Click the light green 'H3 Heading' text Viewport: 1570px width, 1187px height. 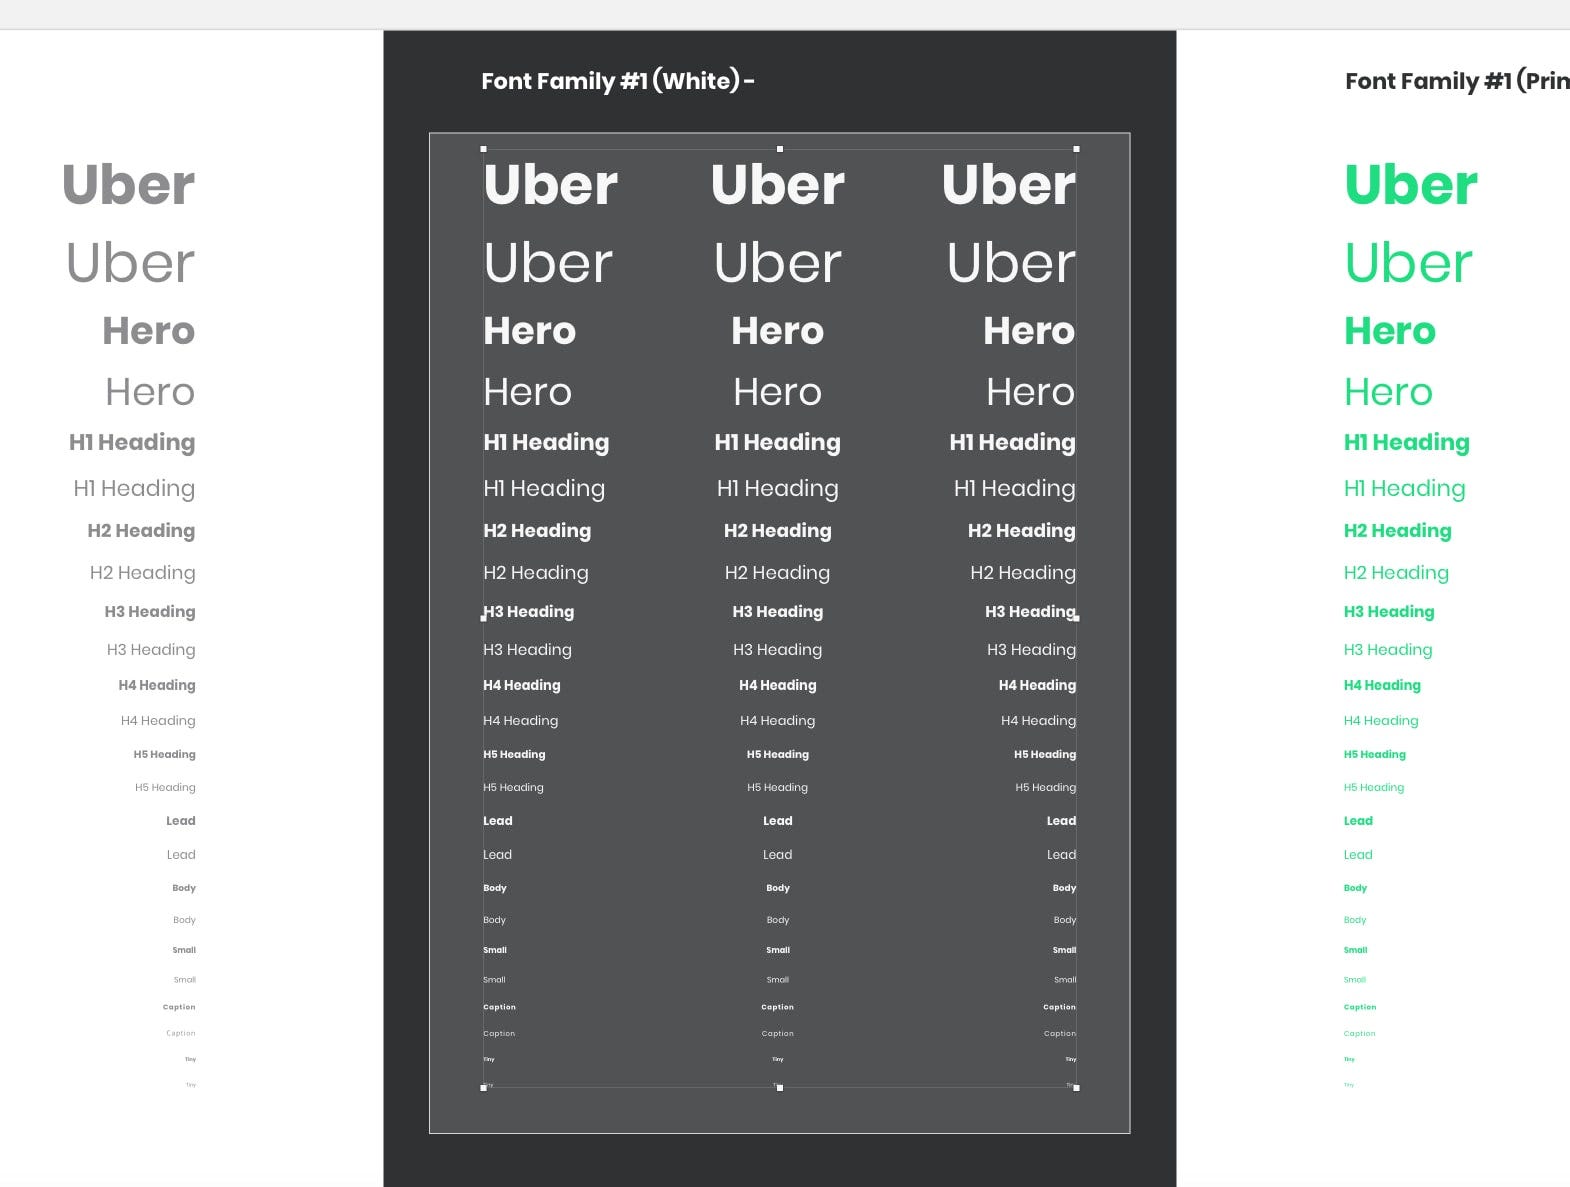pyautogui.click(x=1388, y=650)
